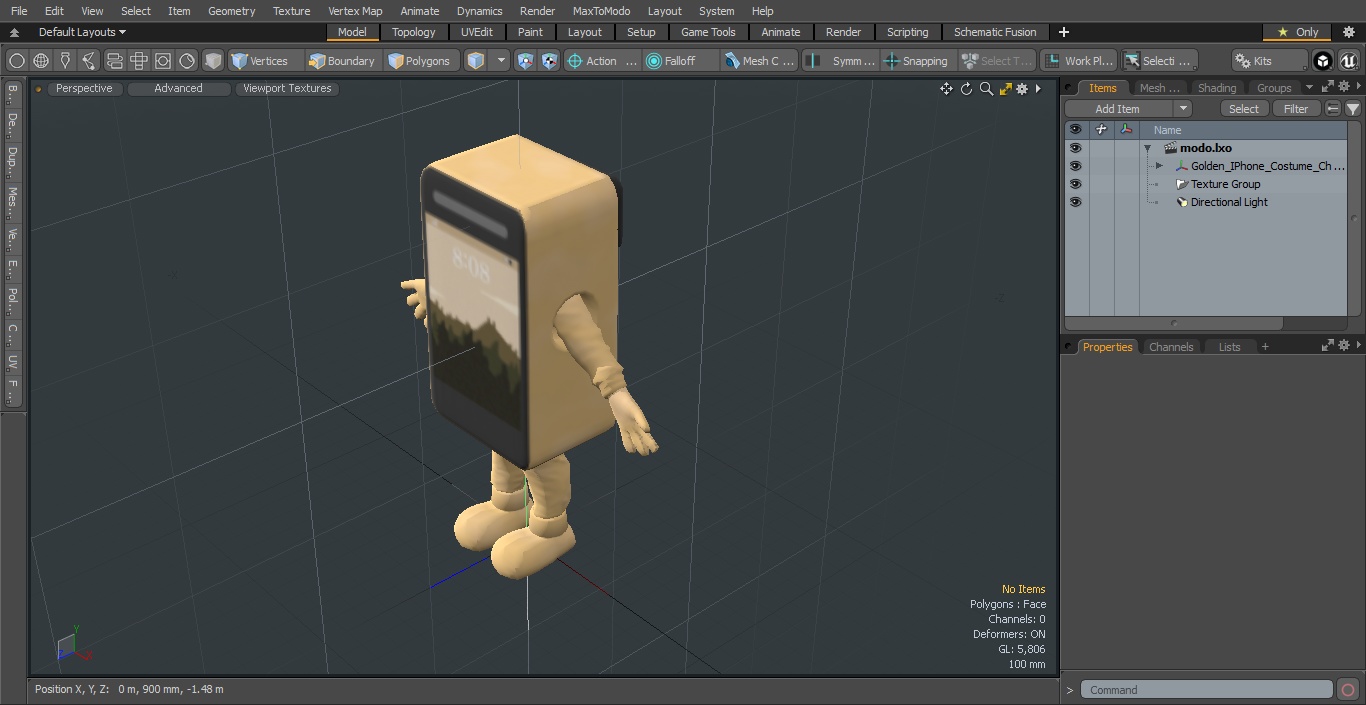
Task: Click the Select button in Items panel
Action: [x=1244, y=108]
